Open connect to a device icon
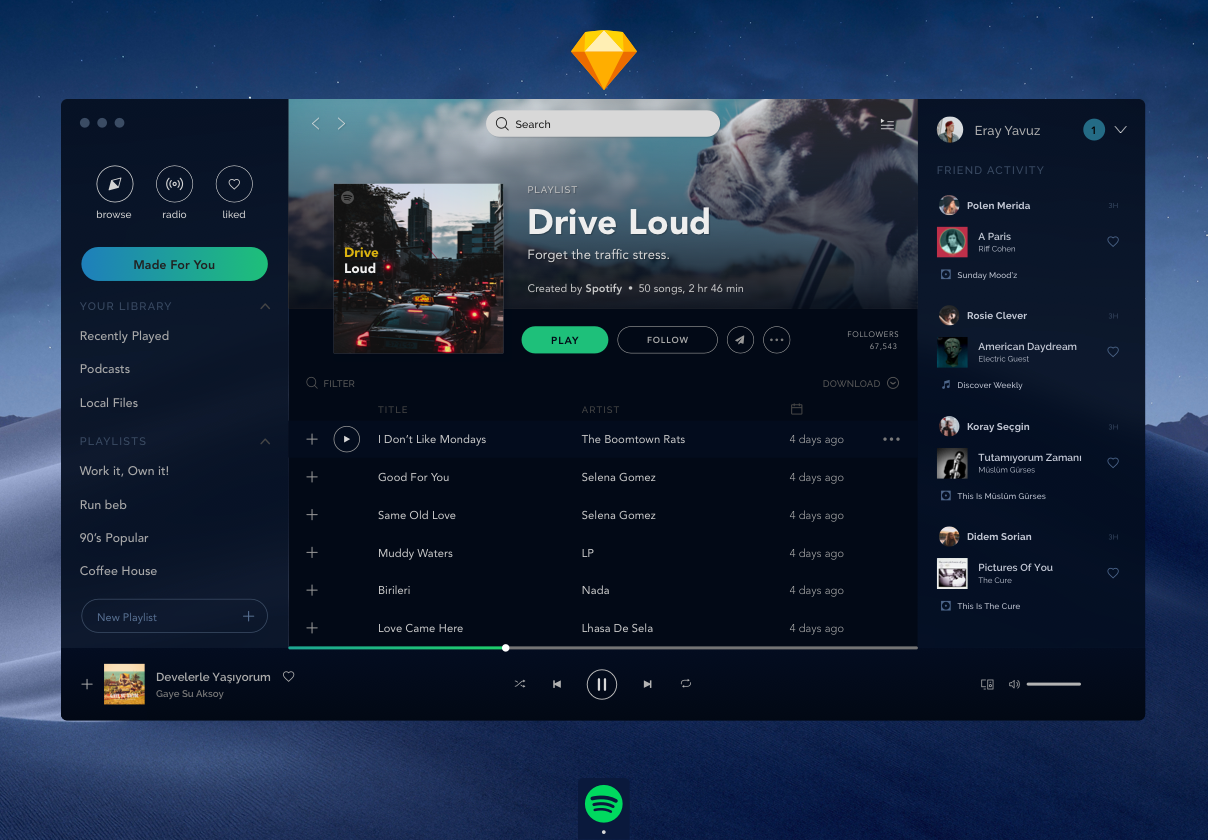Viewport: 1208px width, 840px height. (x=987, y=684)
